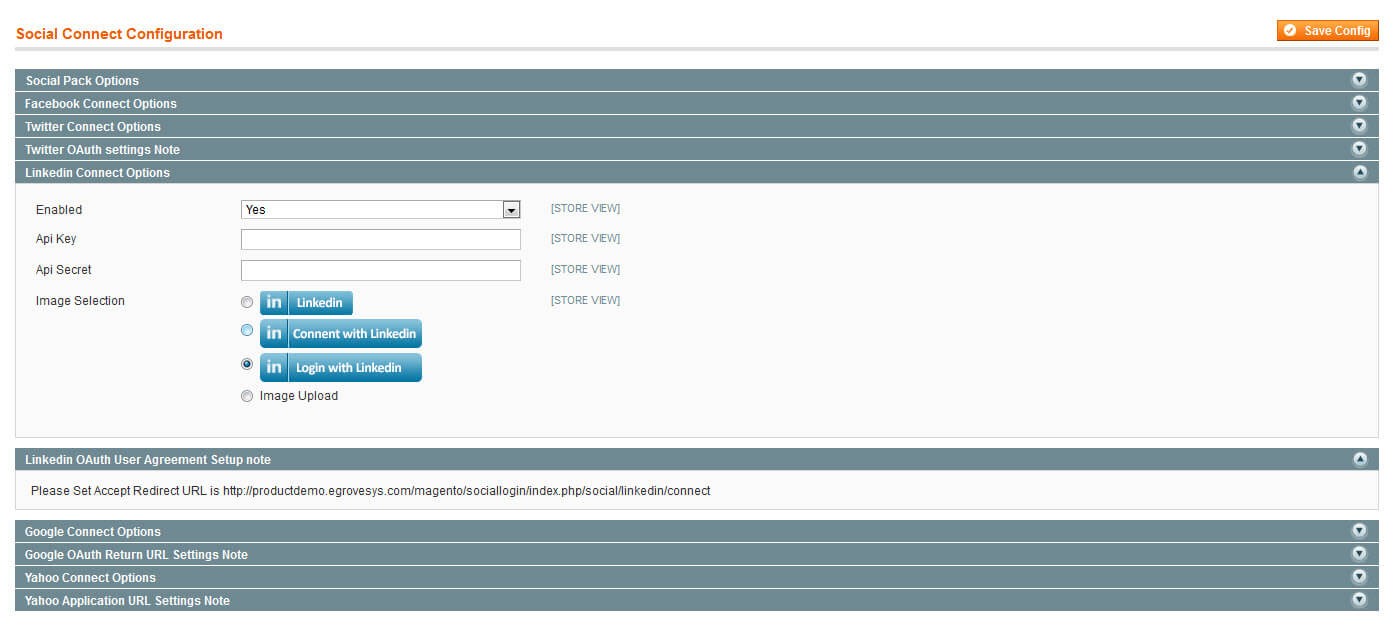The width and height of the screenshot is (1394, 643).
Task: Expand Google OAuth Return URL arrow
Action: 1359,553
